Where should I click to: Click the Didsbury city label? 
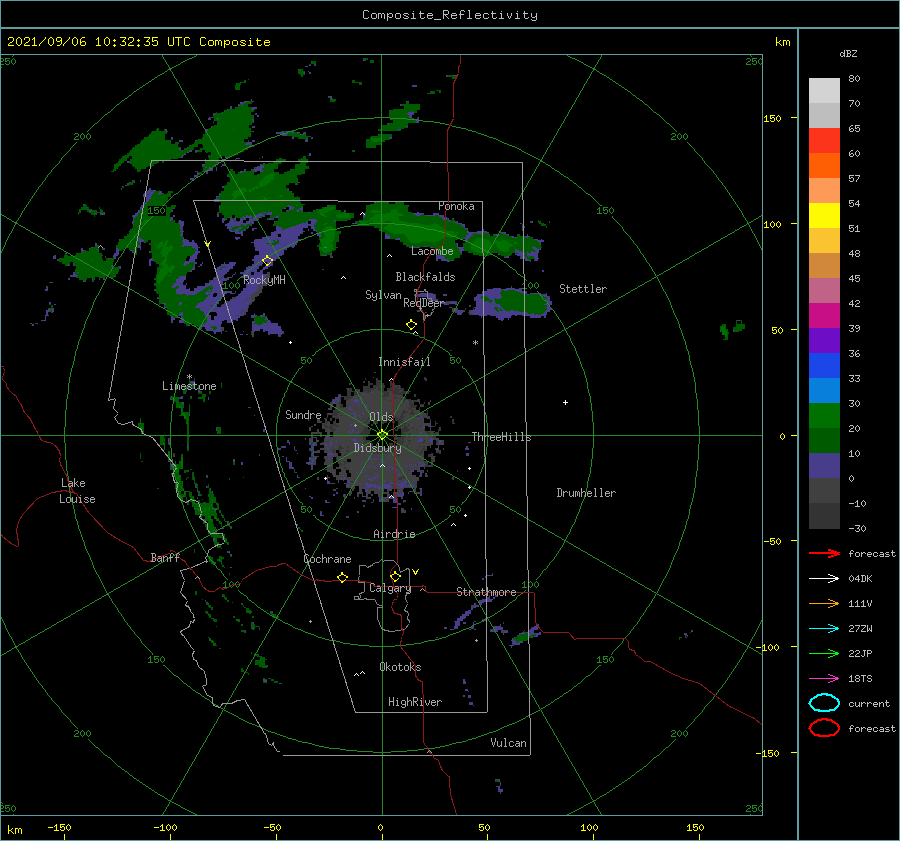tap(377, 448)
